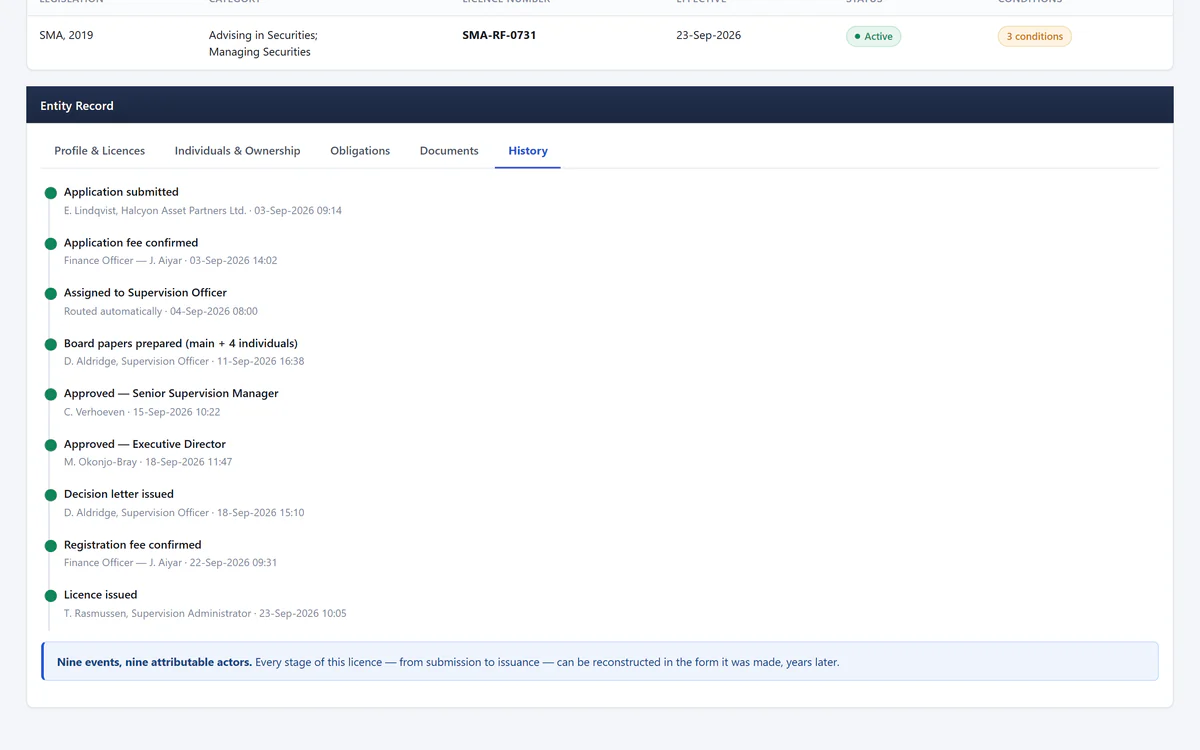Select 'Approved — Executive Director' event
The width and height of the screenshot is (1200, 750).
[145, 444]
